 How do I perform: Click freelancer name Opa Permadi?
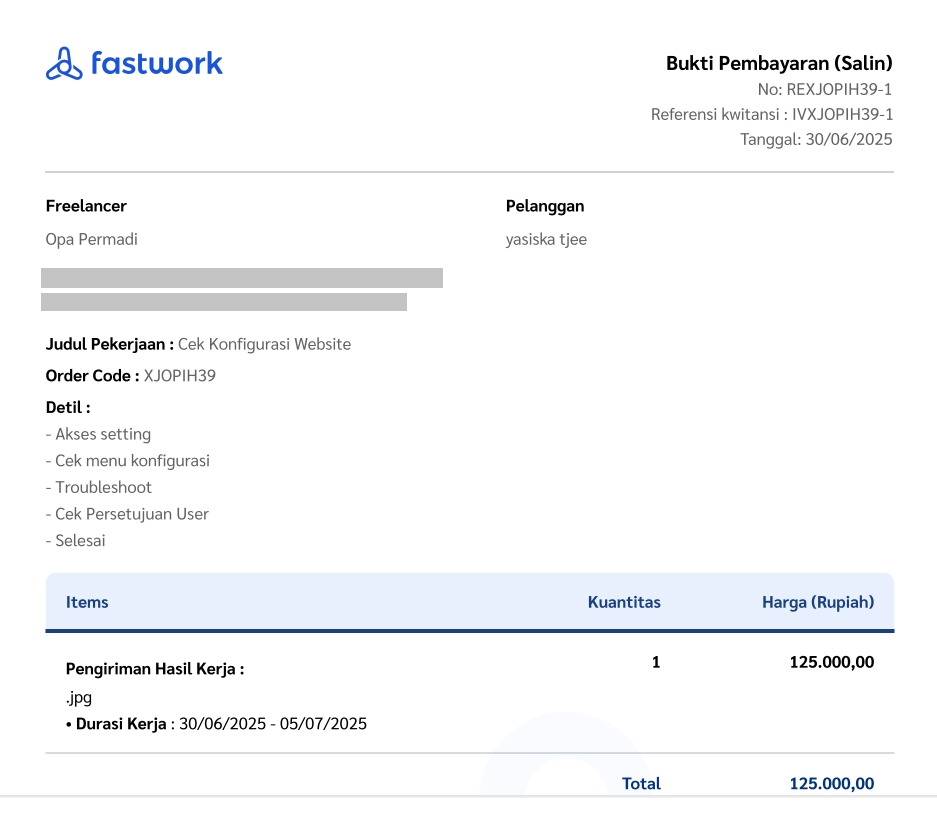pyautogui.click(x=92, y=239)
